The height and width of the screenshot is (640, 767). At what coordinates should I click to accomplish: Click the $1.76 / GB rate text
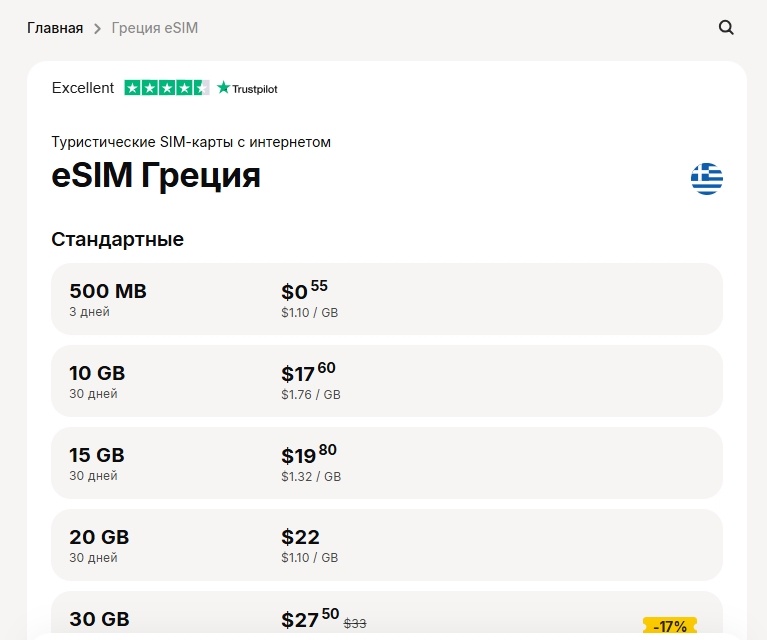[311, 394]
